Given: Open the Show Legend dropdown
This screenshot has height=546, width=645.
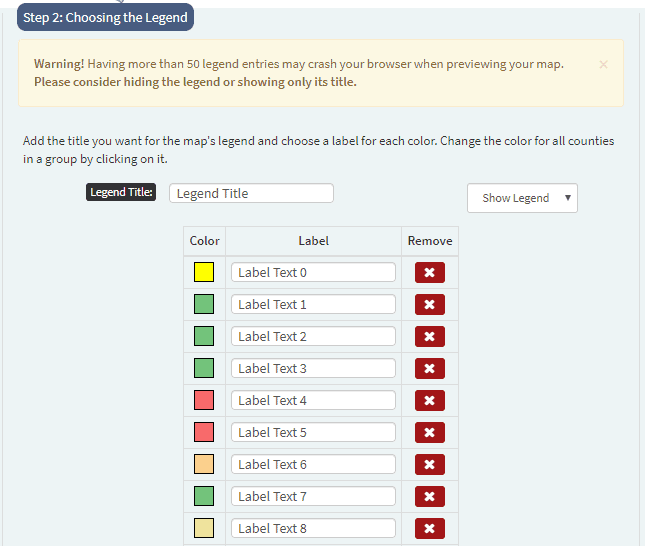Looking at the screenshot, I should pyautogui.click(x=522, y=198).
